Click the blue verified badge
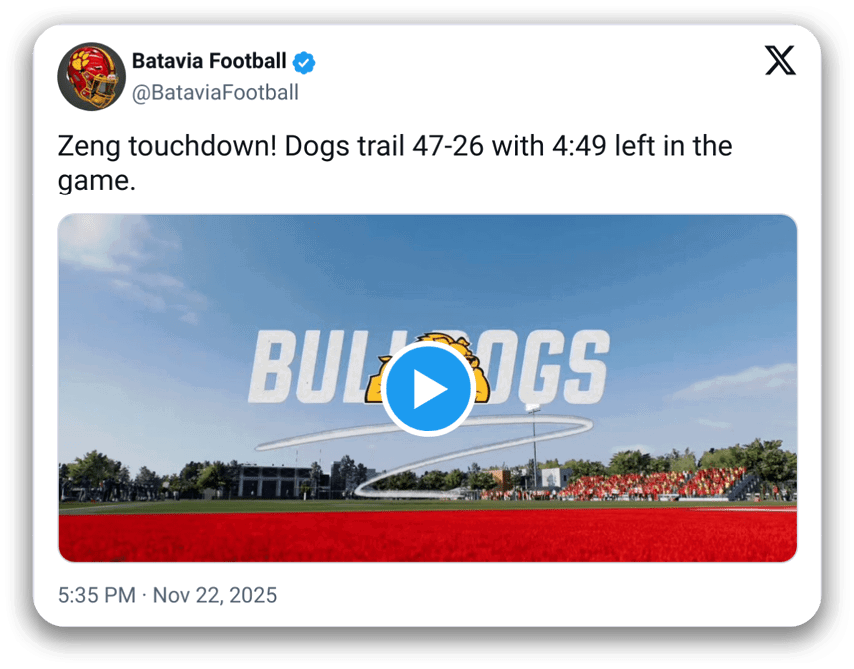The image size is (854, 669). point(304,62)
